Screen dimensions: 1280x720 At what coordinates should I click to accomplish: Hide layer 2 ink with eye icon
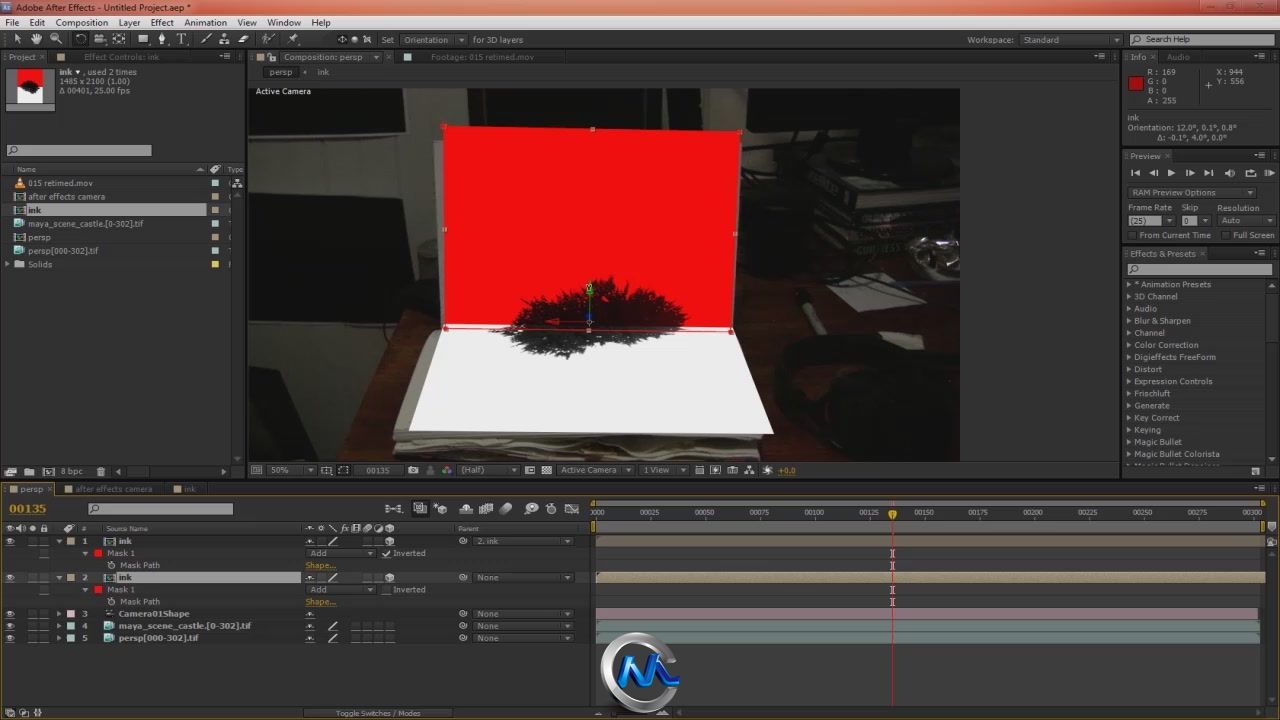10,577
